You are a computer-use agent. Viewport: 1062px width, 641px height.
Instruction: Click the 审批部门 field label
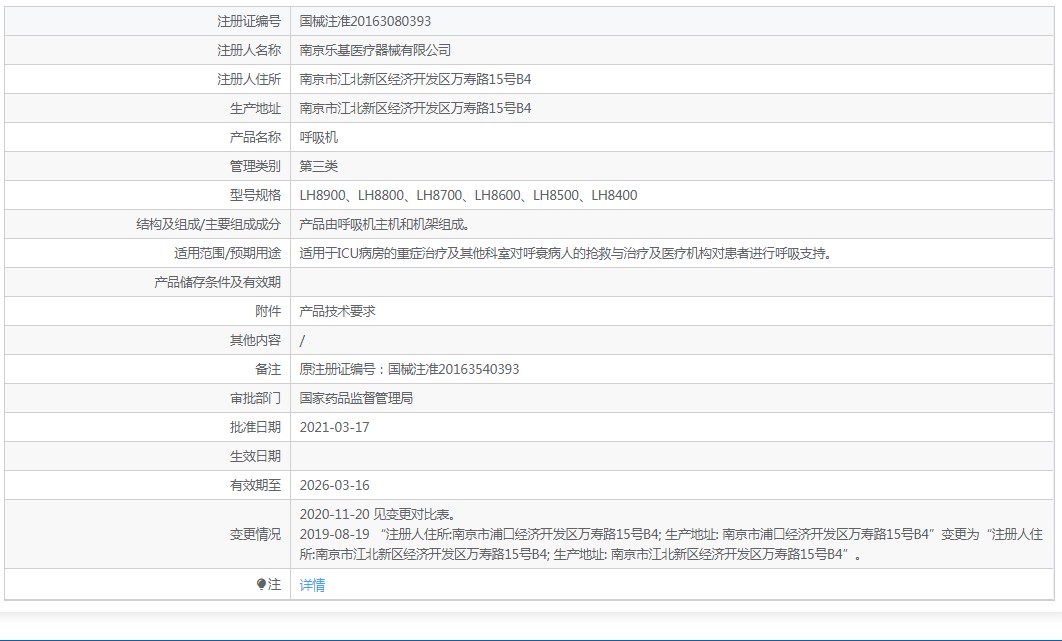tap(255, 398)
